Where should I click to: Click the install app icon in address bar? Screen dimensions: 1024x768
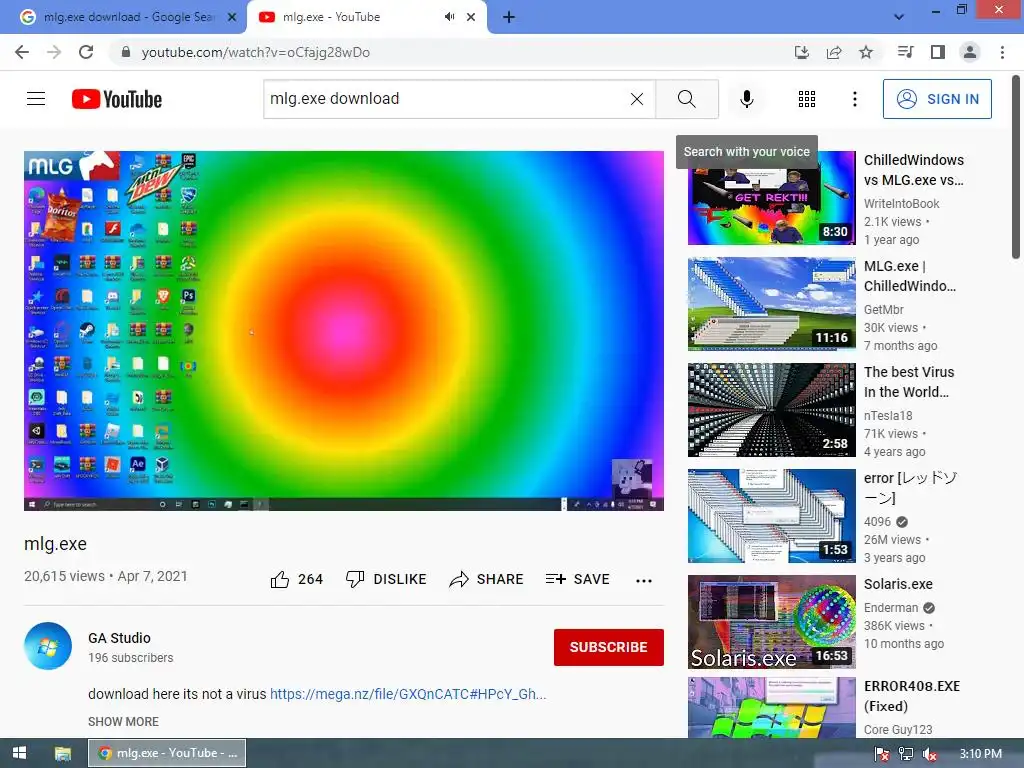coord(801,52)
